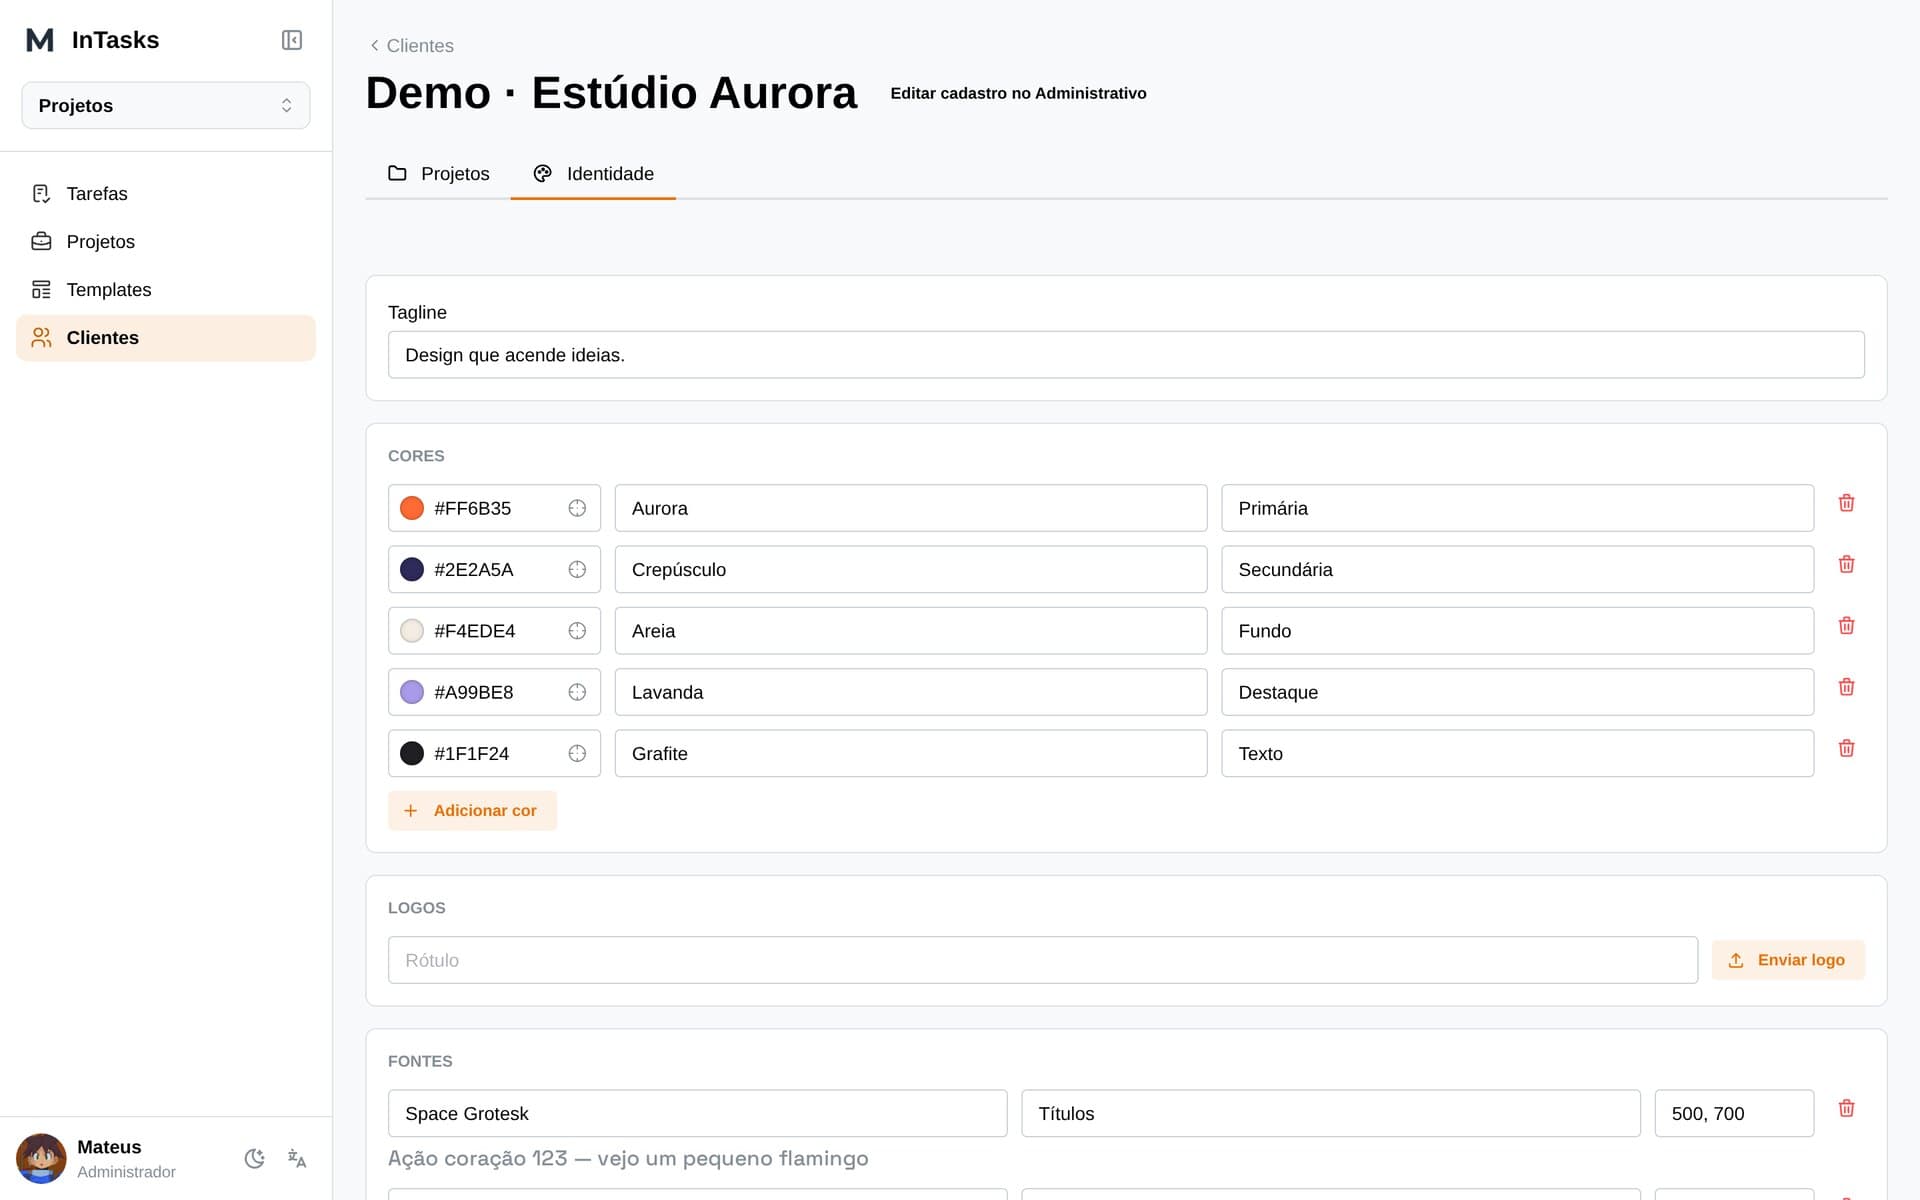
Task: Click the Adicionar cor button
Action: coord(472,811)
